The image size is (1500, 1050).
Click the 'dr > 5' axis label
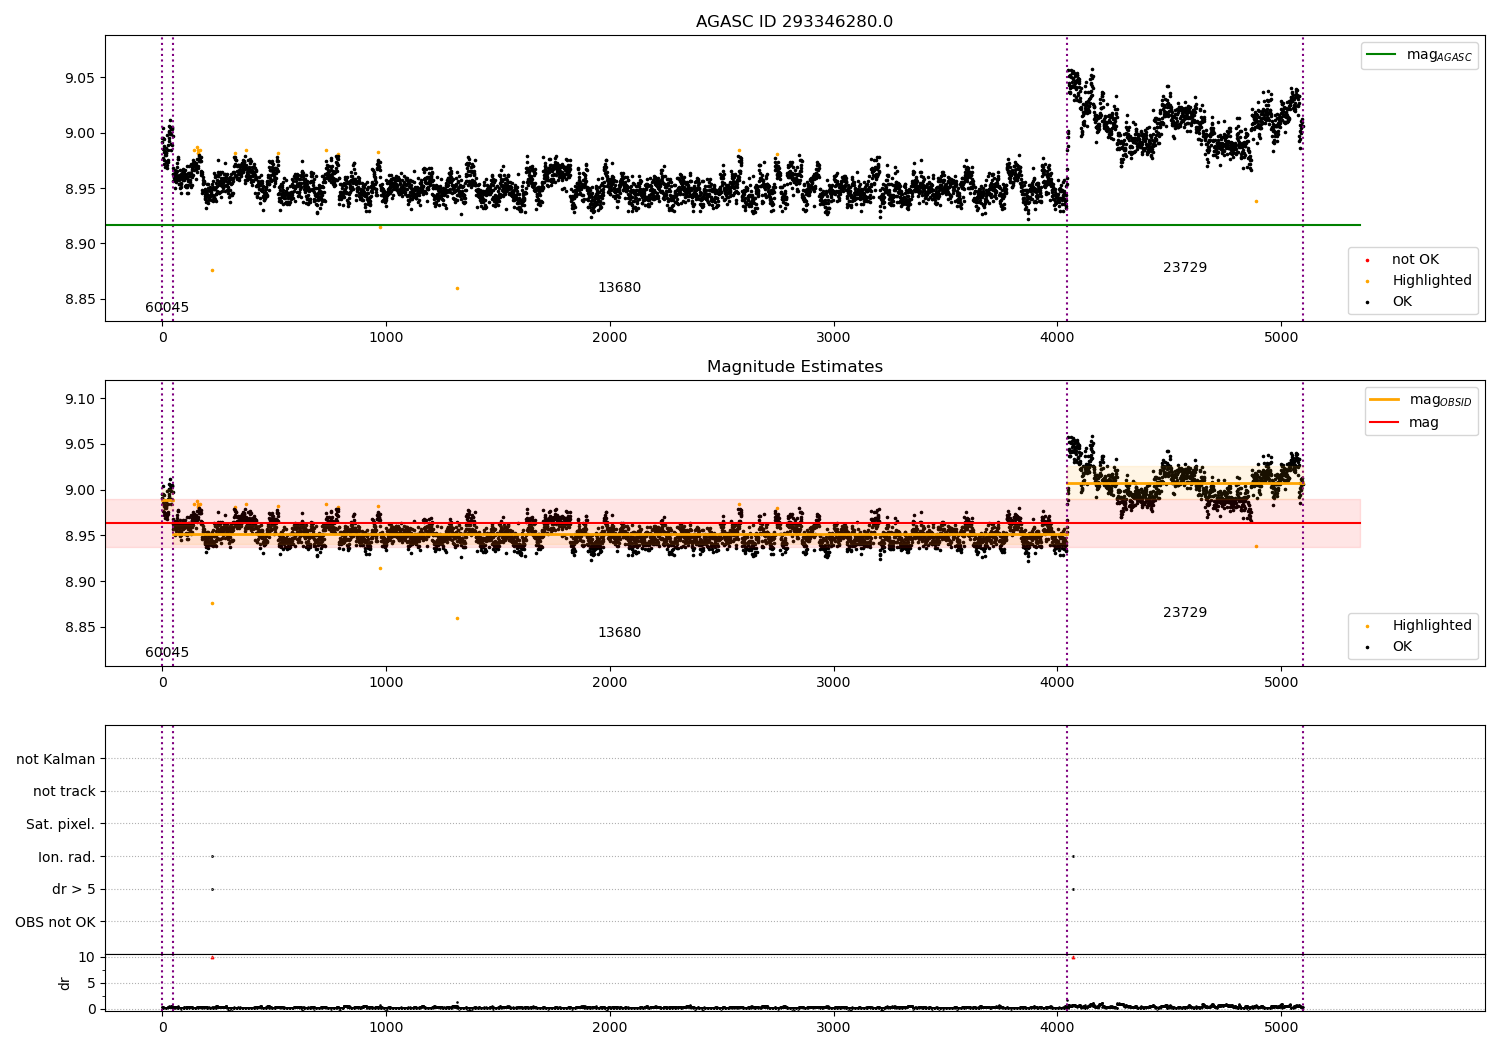click(x=74, y=890)
